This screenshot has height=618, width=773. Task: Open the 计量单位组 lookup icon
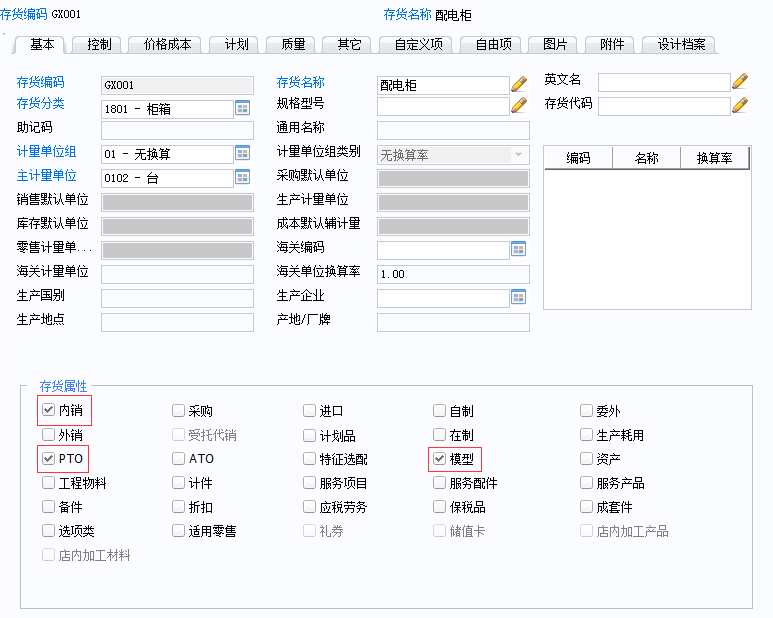point(242,153)
